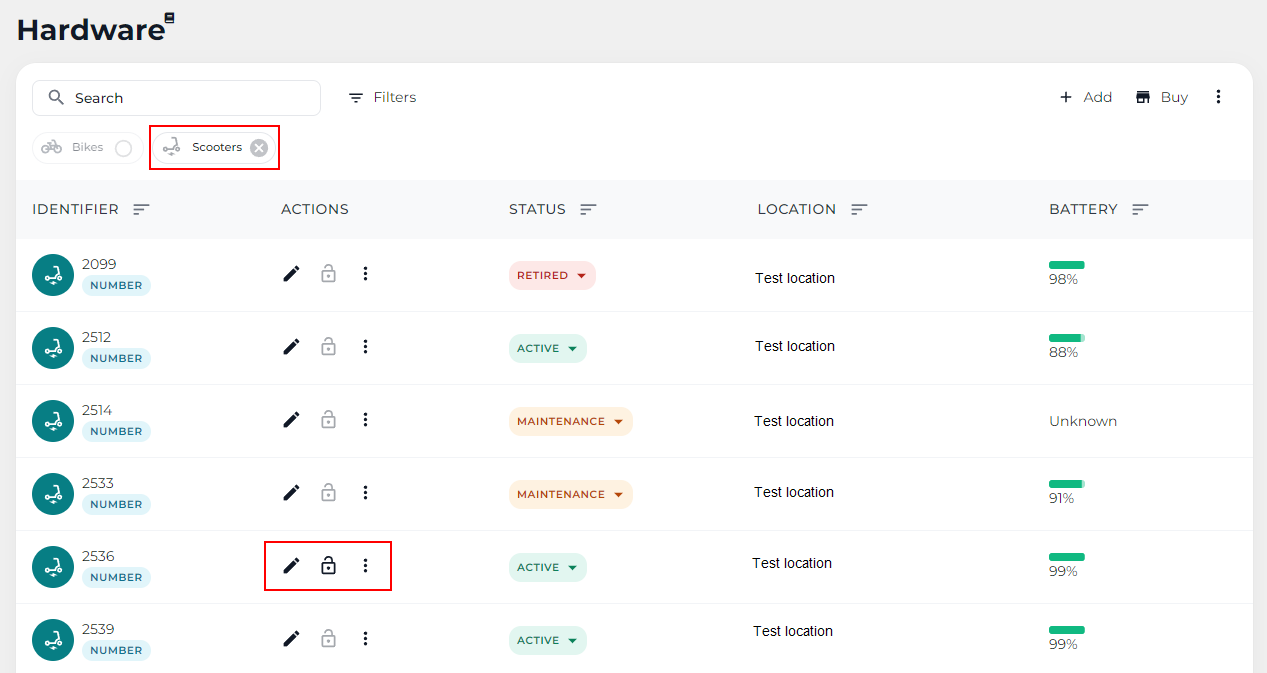Sort by the Location column header

click(859, 210)
